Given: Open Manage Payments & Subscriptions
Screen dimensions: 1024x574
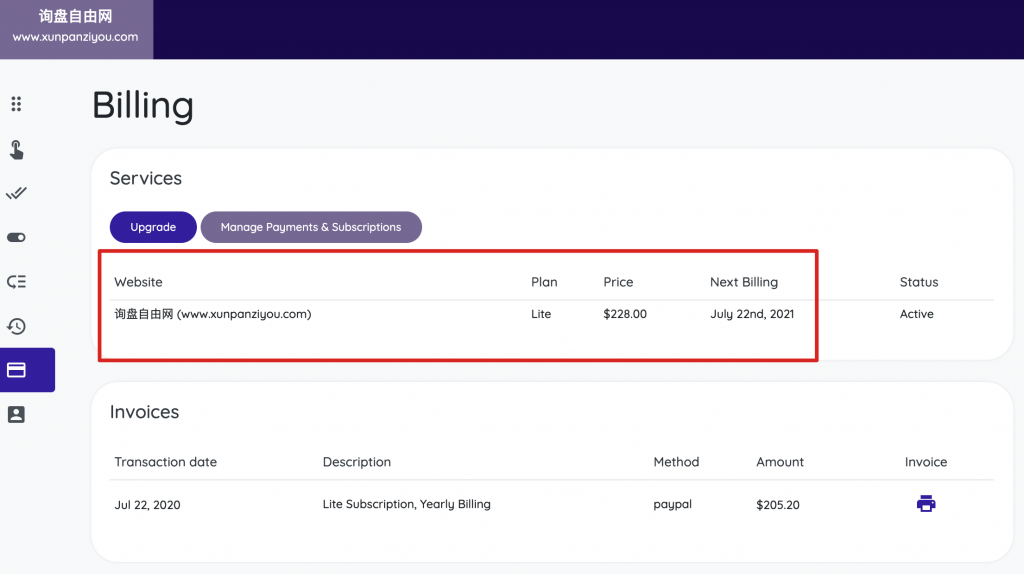Looking at the screenshot, I should click(x=311, y=227).
